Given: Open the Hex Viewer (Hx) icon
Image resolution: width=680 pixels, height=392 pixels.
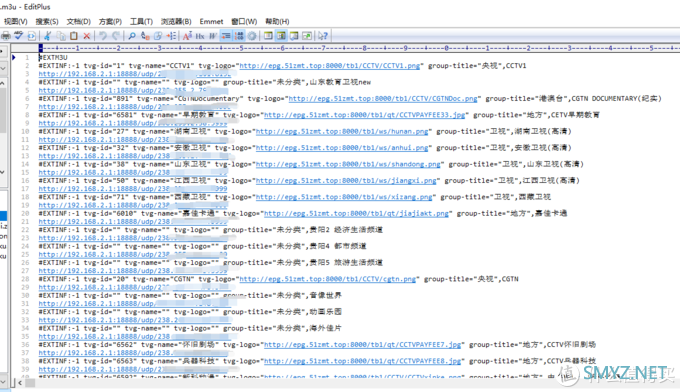Looking at the screenshot, I should (200, 36).
